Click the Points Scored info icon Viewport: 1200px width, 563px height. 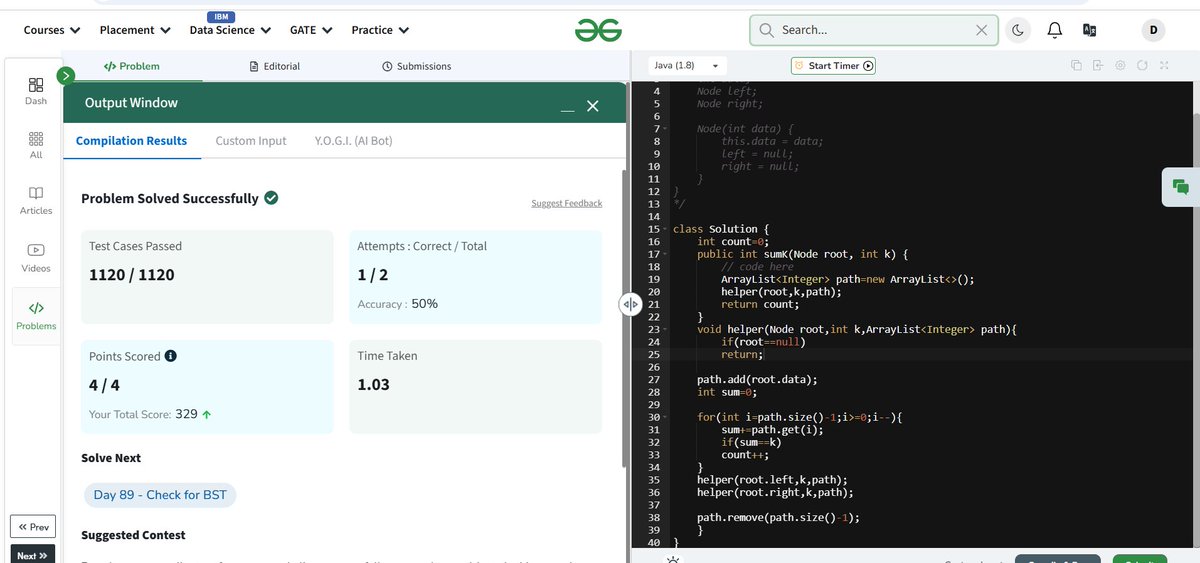tap(171, 356)
